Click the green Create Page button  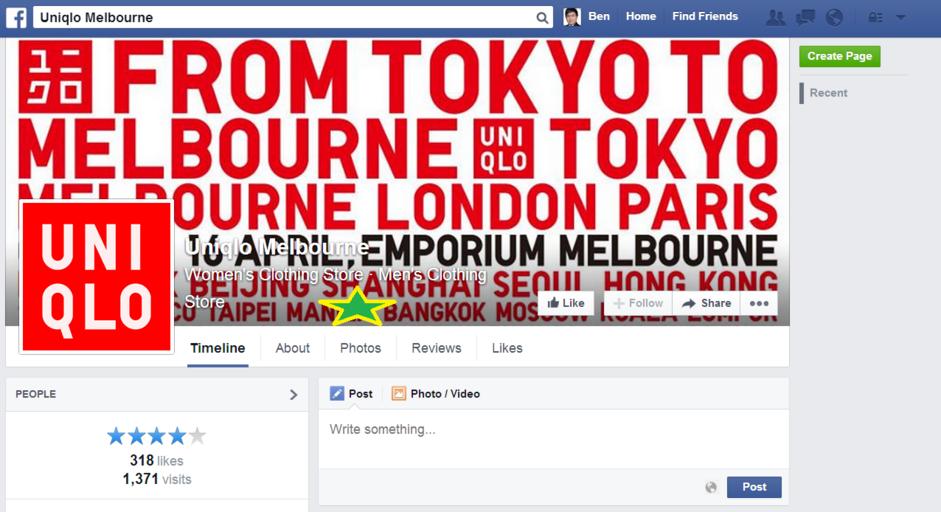point(840,56)
